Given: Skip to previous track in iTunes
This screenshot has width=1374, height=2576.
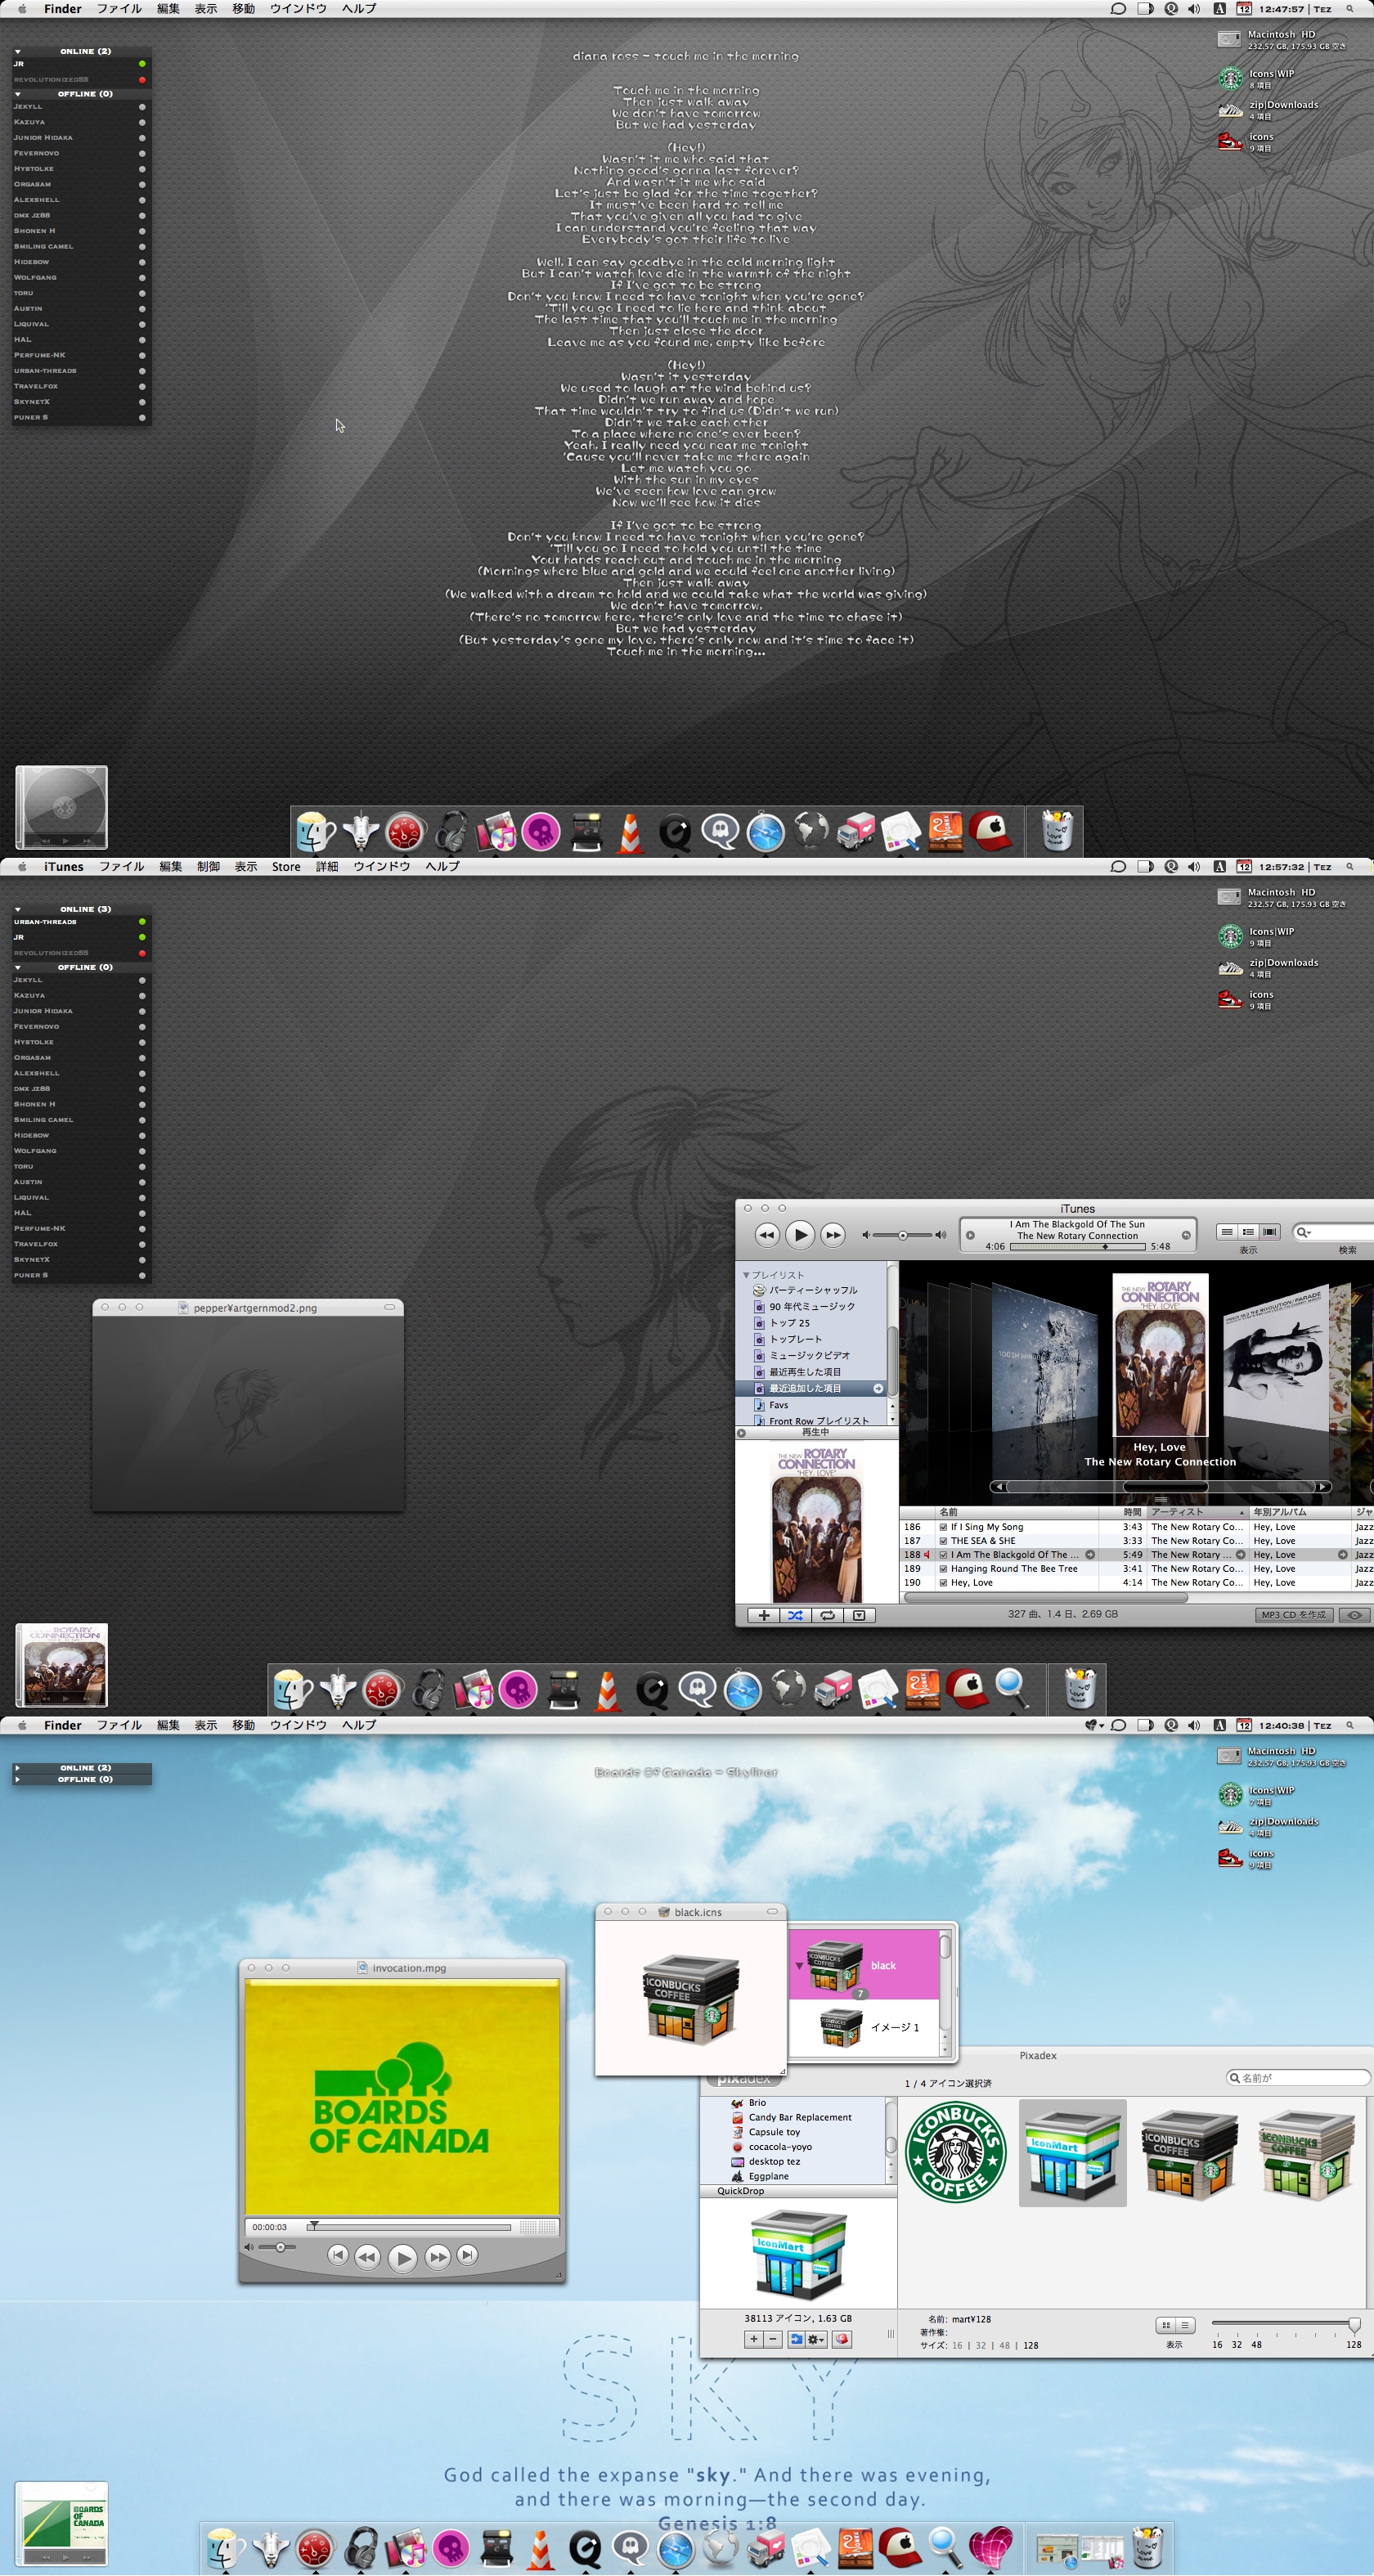Looking at the screenshot, I should click(767, 1235).
